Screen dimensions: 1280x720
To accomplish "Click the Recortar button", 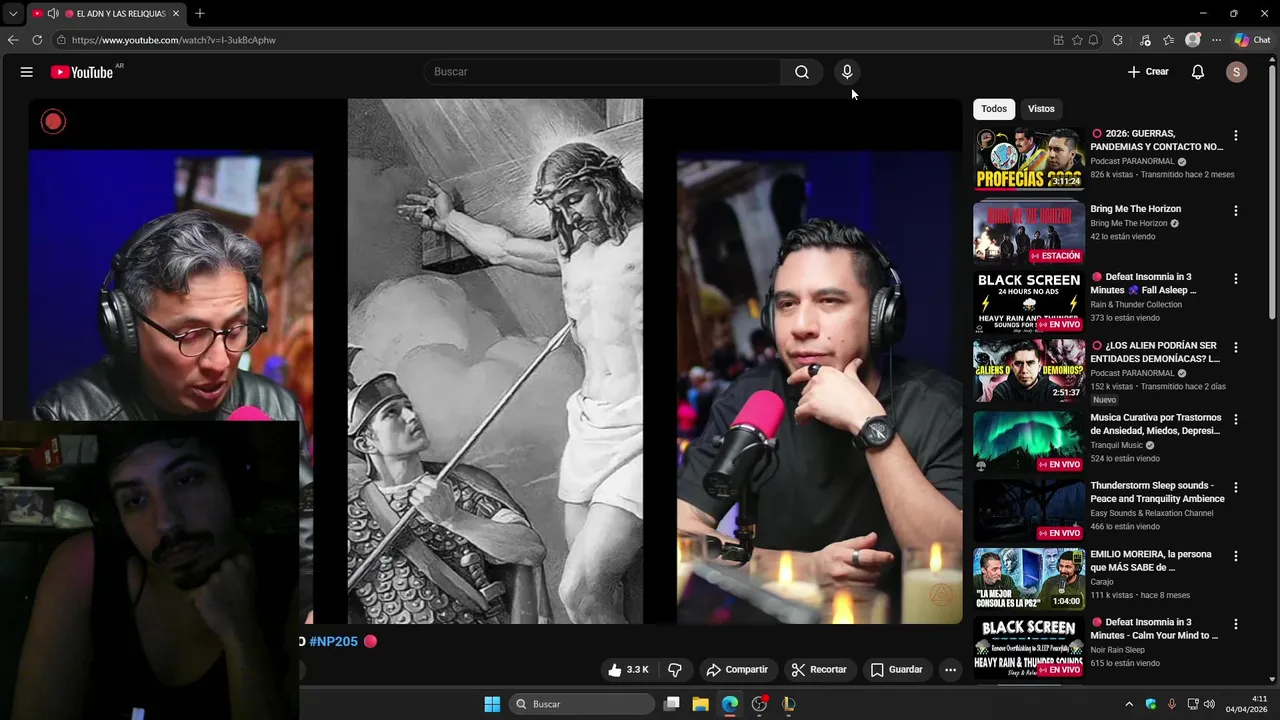I will (x=819, y=670).
